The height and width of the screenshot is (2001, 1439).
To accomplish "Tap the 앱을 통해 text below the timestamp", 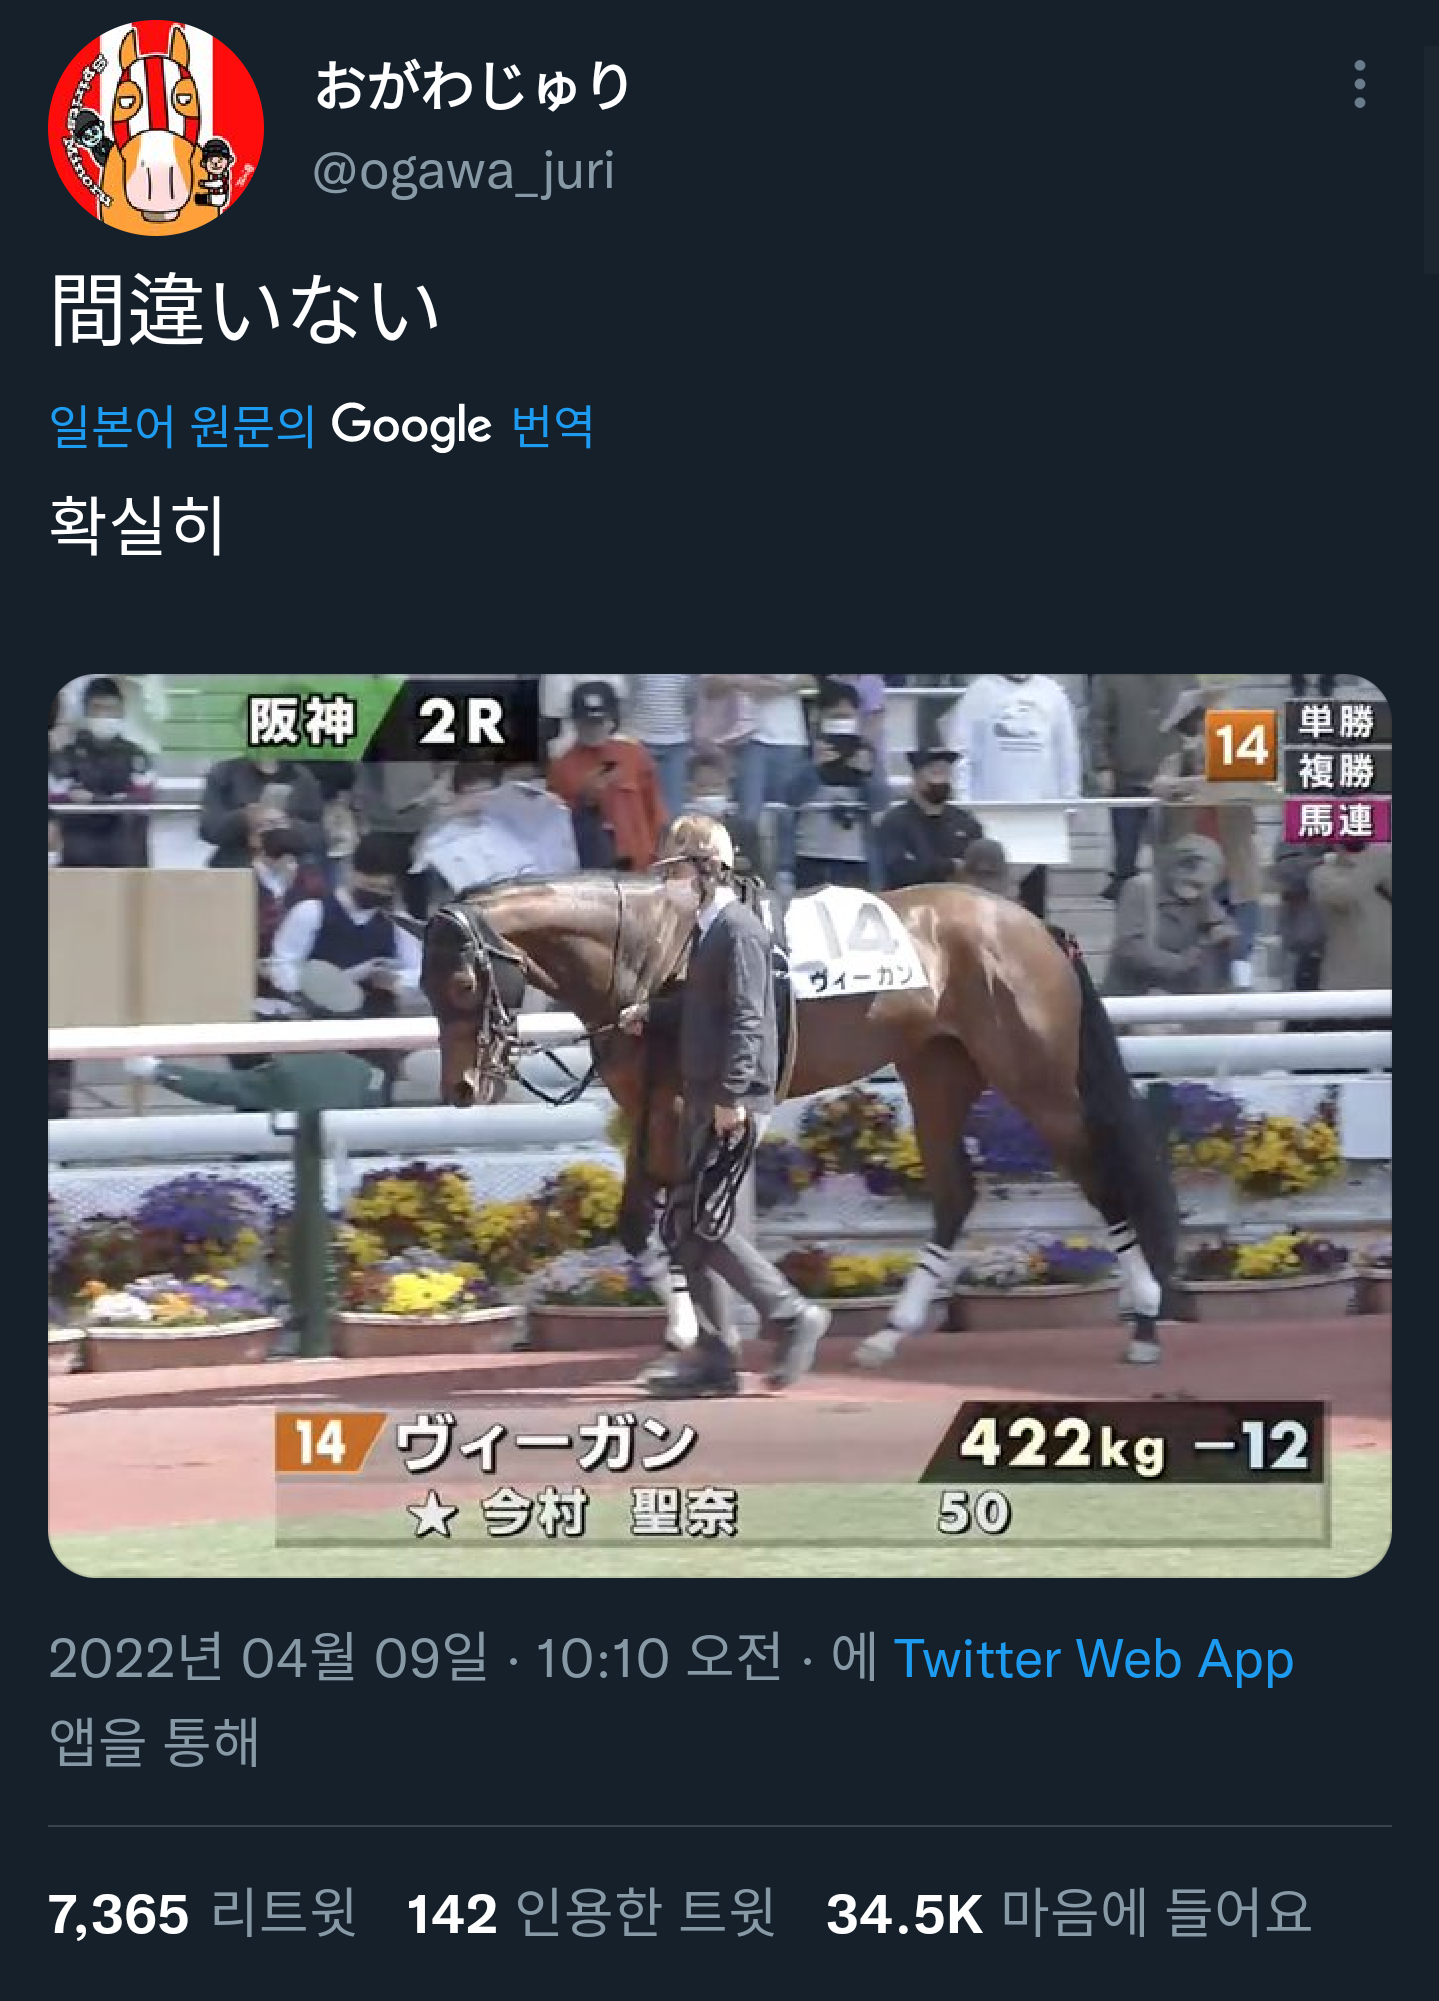I will click(x=154, y=1741).
